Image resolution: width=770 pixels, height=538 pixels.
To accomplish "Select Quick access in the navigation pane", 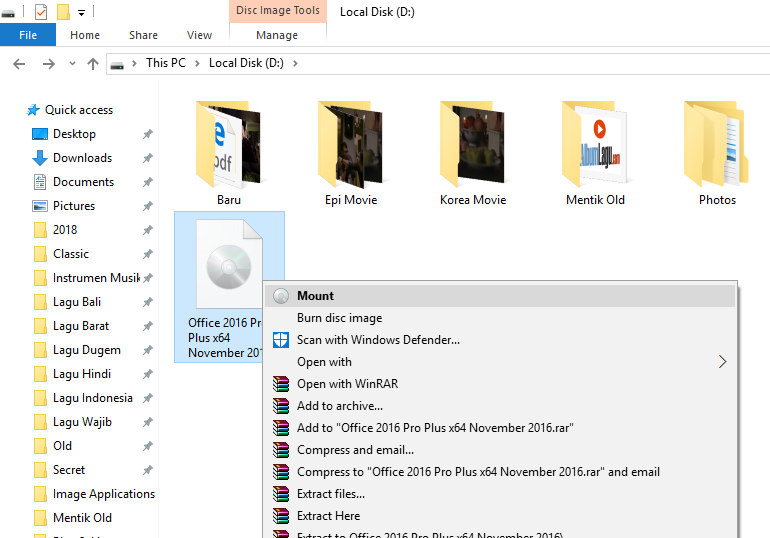I will [x=79, y=110].
